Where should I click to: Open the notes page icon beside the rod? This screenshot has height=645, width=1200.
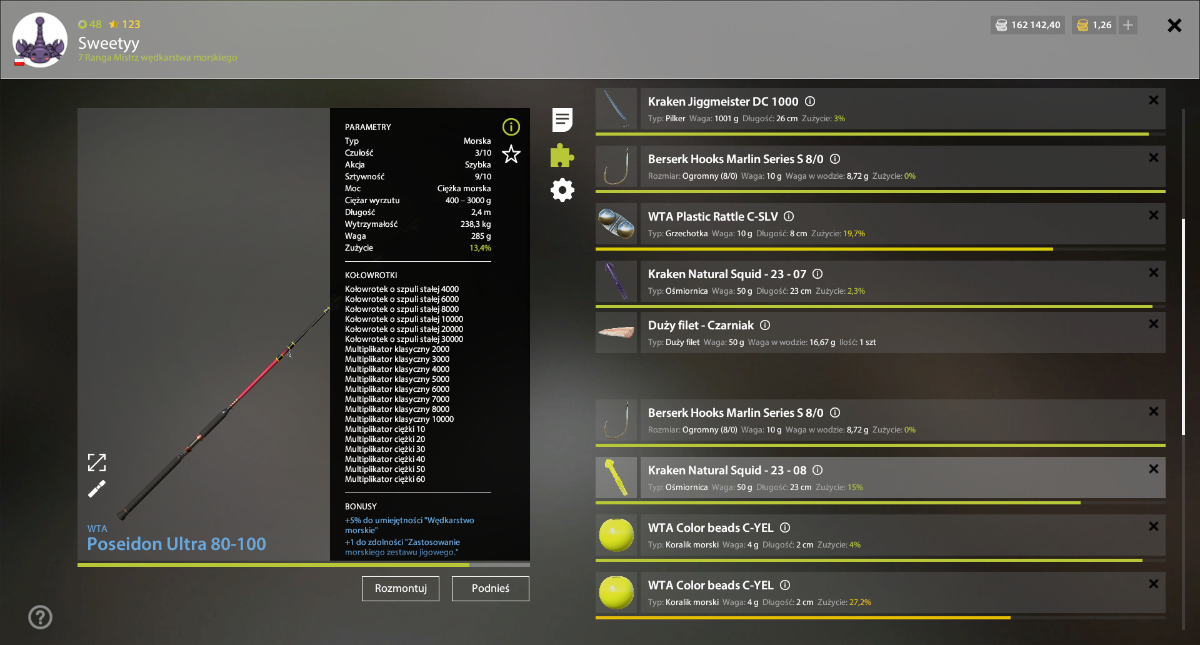(563, 120)
